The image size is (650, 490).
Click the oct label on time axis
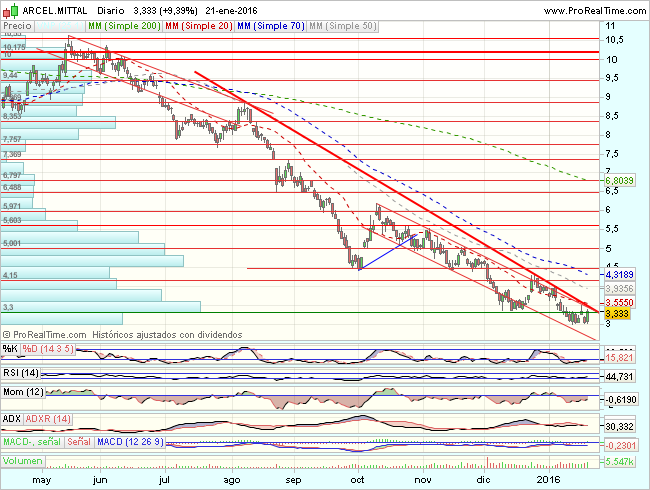coord(357,480)
